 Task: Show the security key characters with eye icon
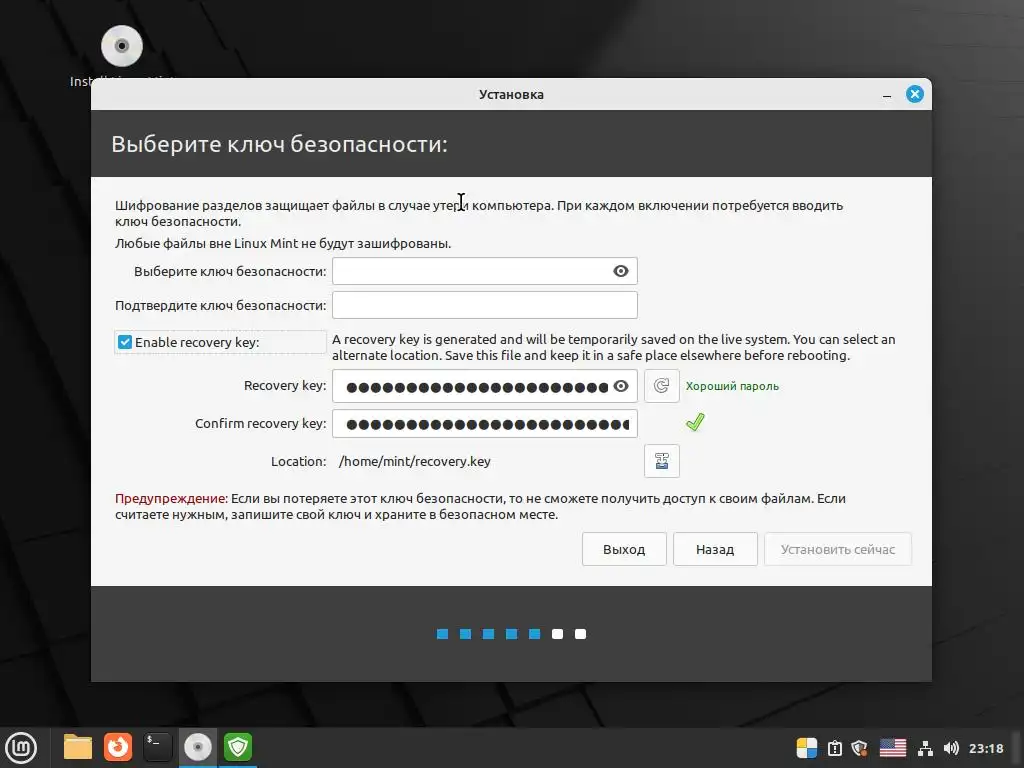click(620, 271)
